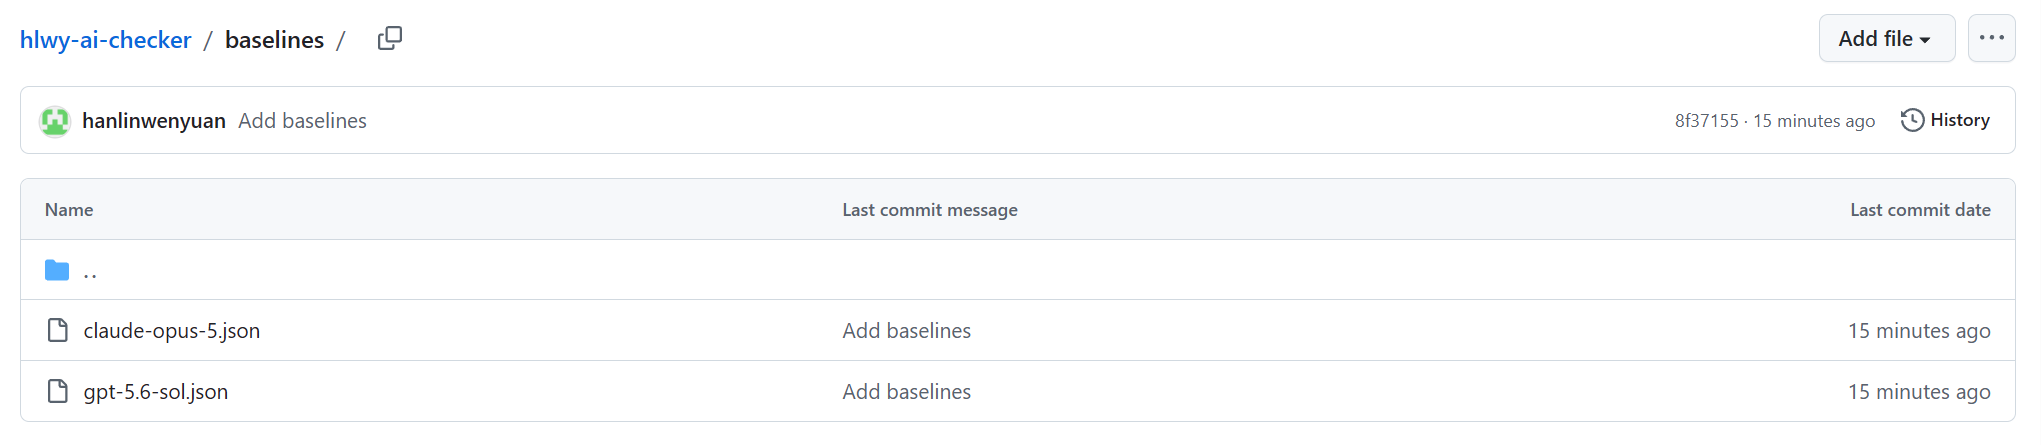Navigate up via the double-dot entry
This screenshot has height=445, width=2041.
pos(90,271)
